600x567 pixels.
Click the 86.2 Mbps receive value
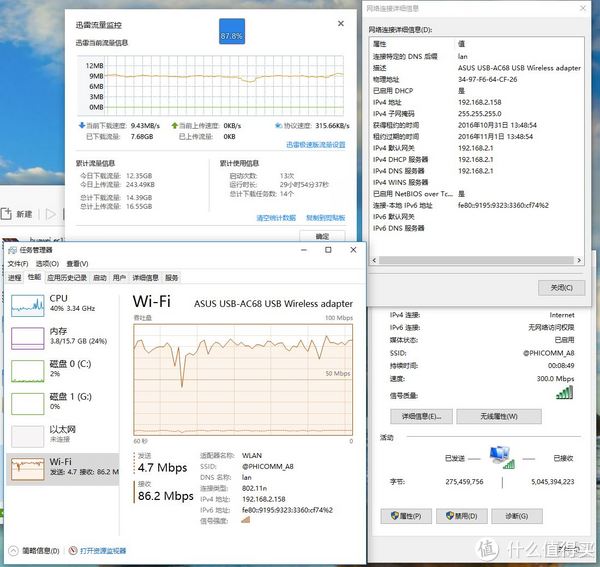tap(166, 496)
